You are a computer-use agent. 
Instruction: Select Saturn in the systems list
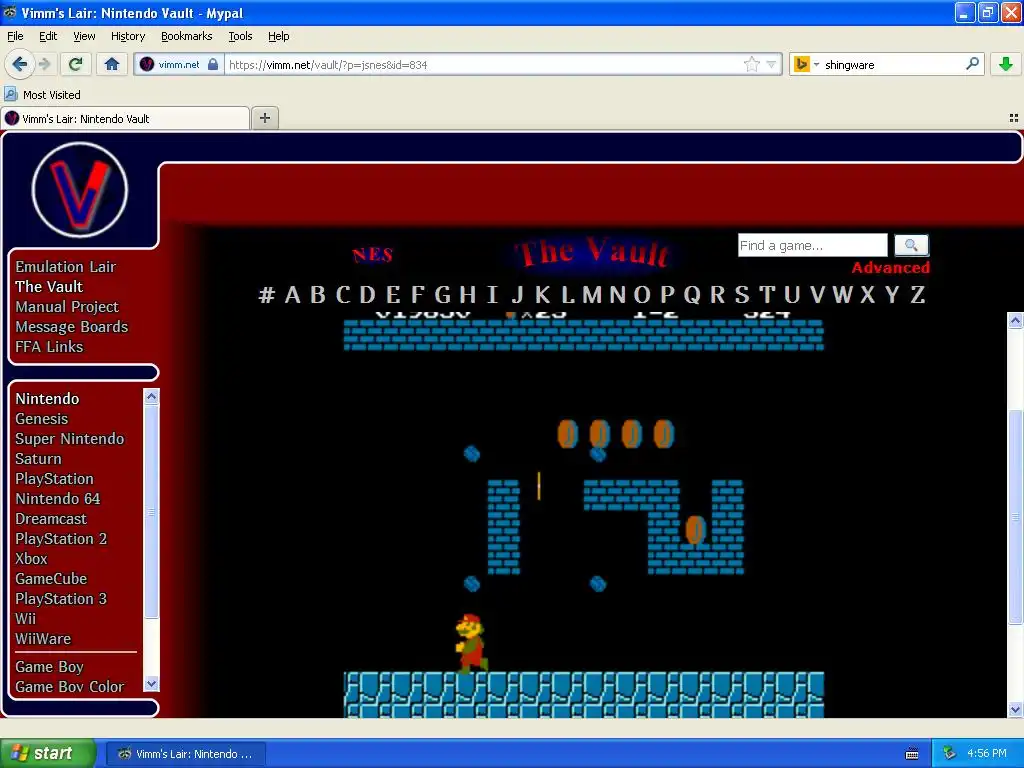(x=38, y=459)
